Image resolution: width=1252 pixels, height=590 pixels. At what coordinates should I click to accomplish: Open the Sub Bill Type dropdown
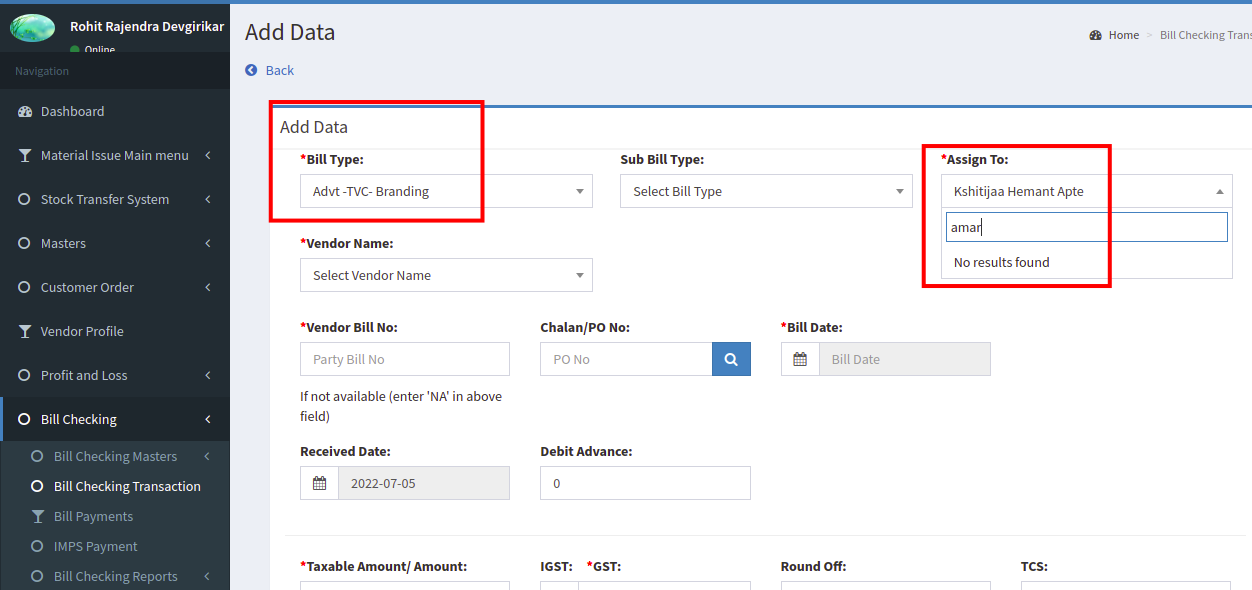pyautogui.click(x=766, y=191)
